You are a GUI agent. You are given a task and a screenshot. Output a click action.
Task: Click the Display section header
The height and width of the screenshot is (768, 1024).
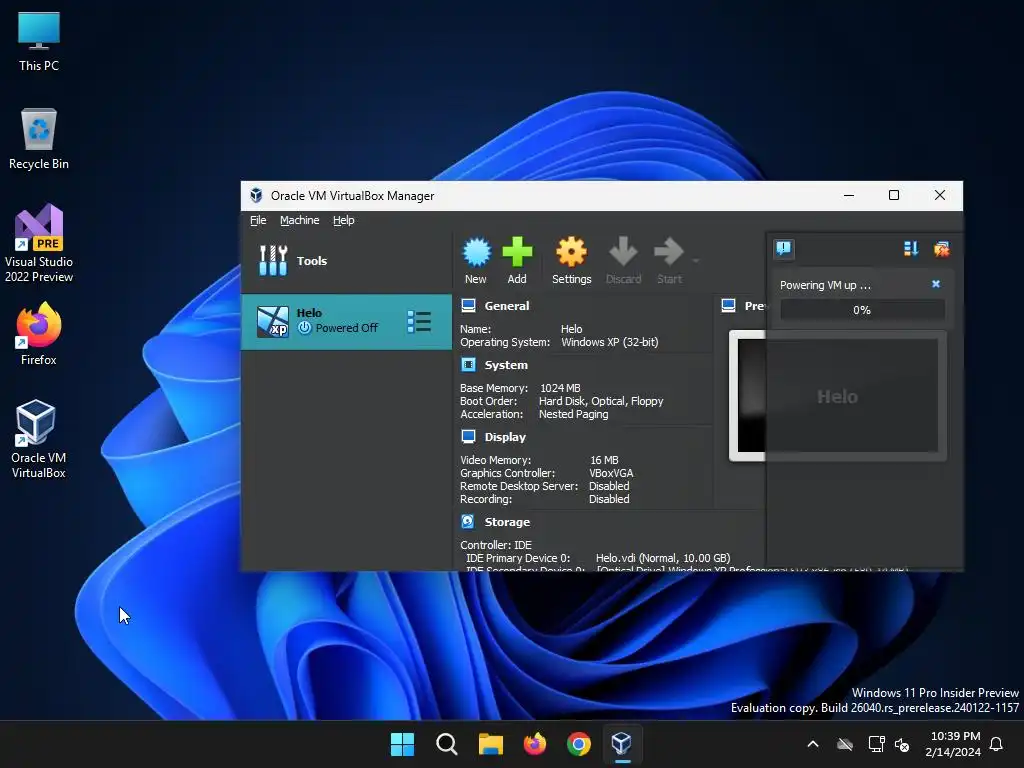click(x=505, y=437)
